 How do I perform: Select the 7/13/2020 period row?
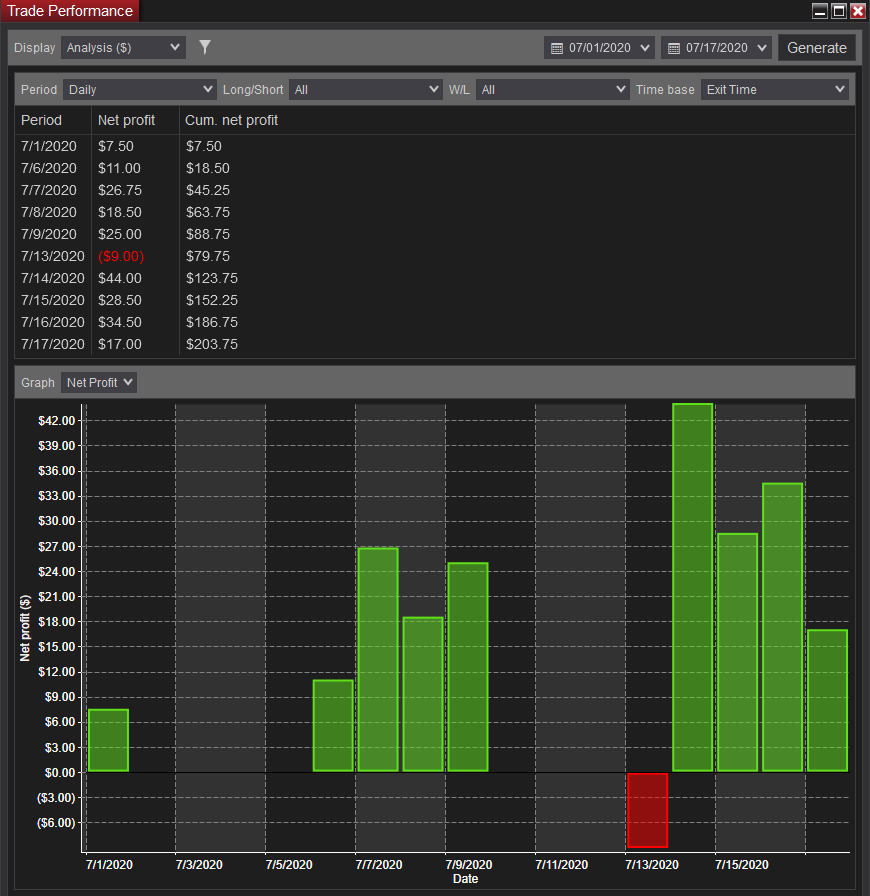pos(434,256)
